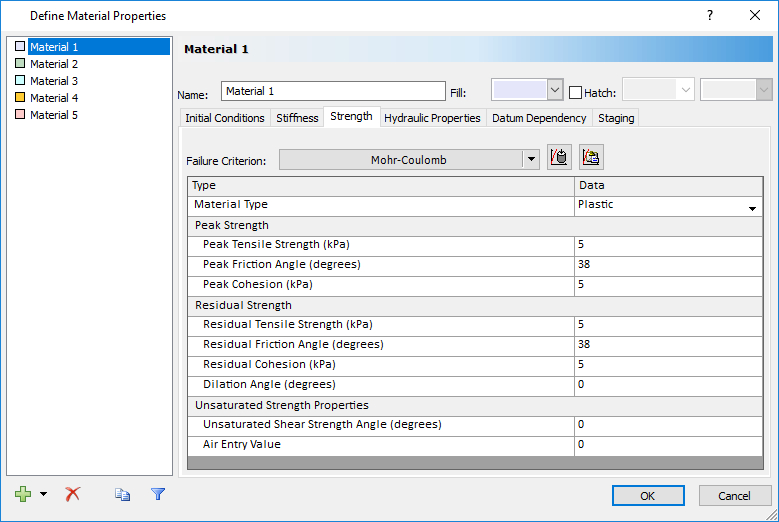779x522 pixels.
Task: Expand the Failure Criterion Mohr-Coulomb dropdown
Action: pos(530,159)
